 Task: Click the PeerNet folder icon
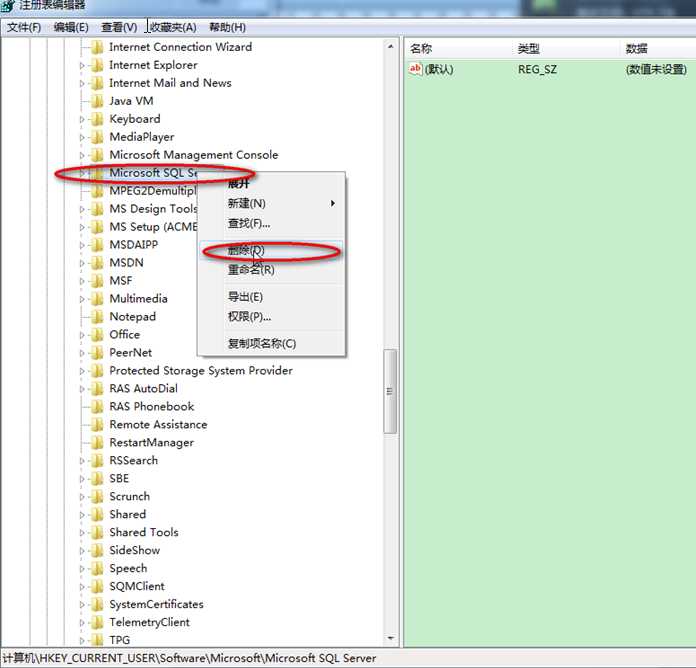click(97, 353)
